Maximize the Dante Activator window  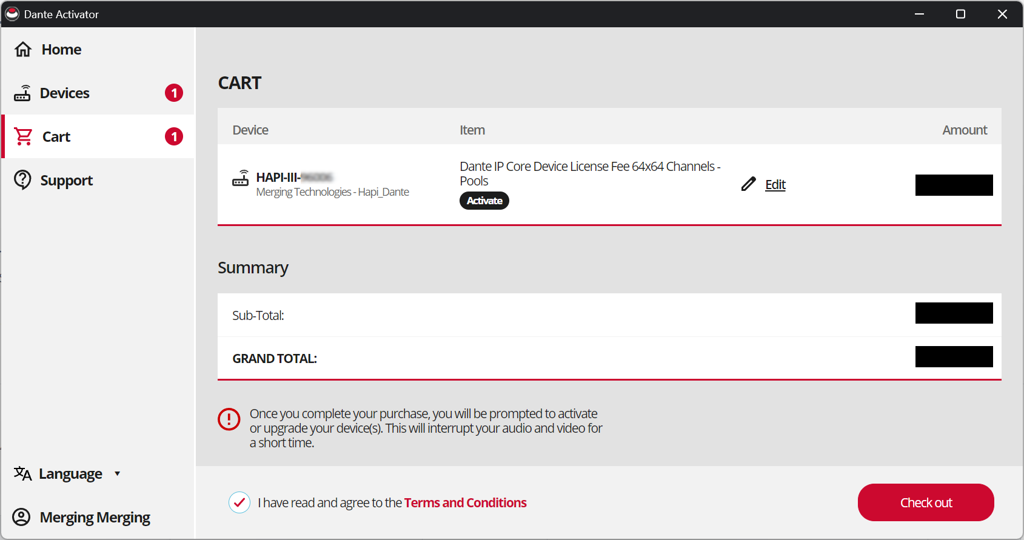pos(960,14)
